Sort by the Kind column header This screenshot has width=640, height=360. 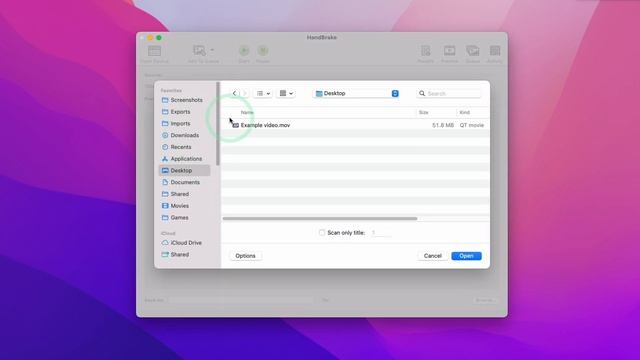[x=464, y=112]
